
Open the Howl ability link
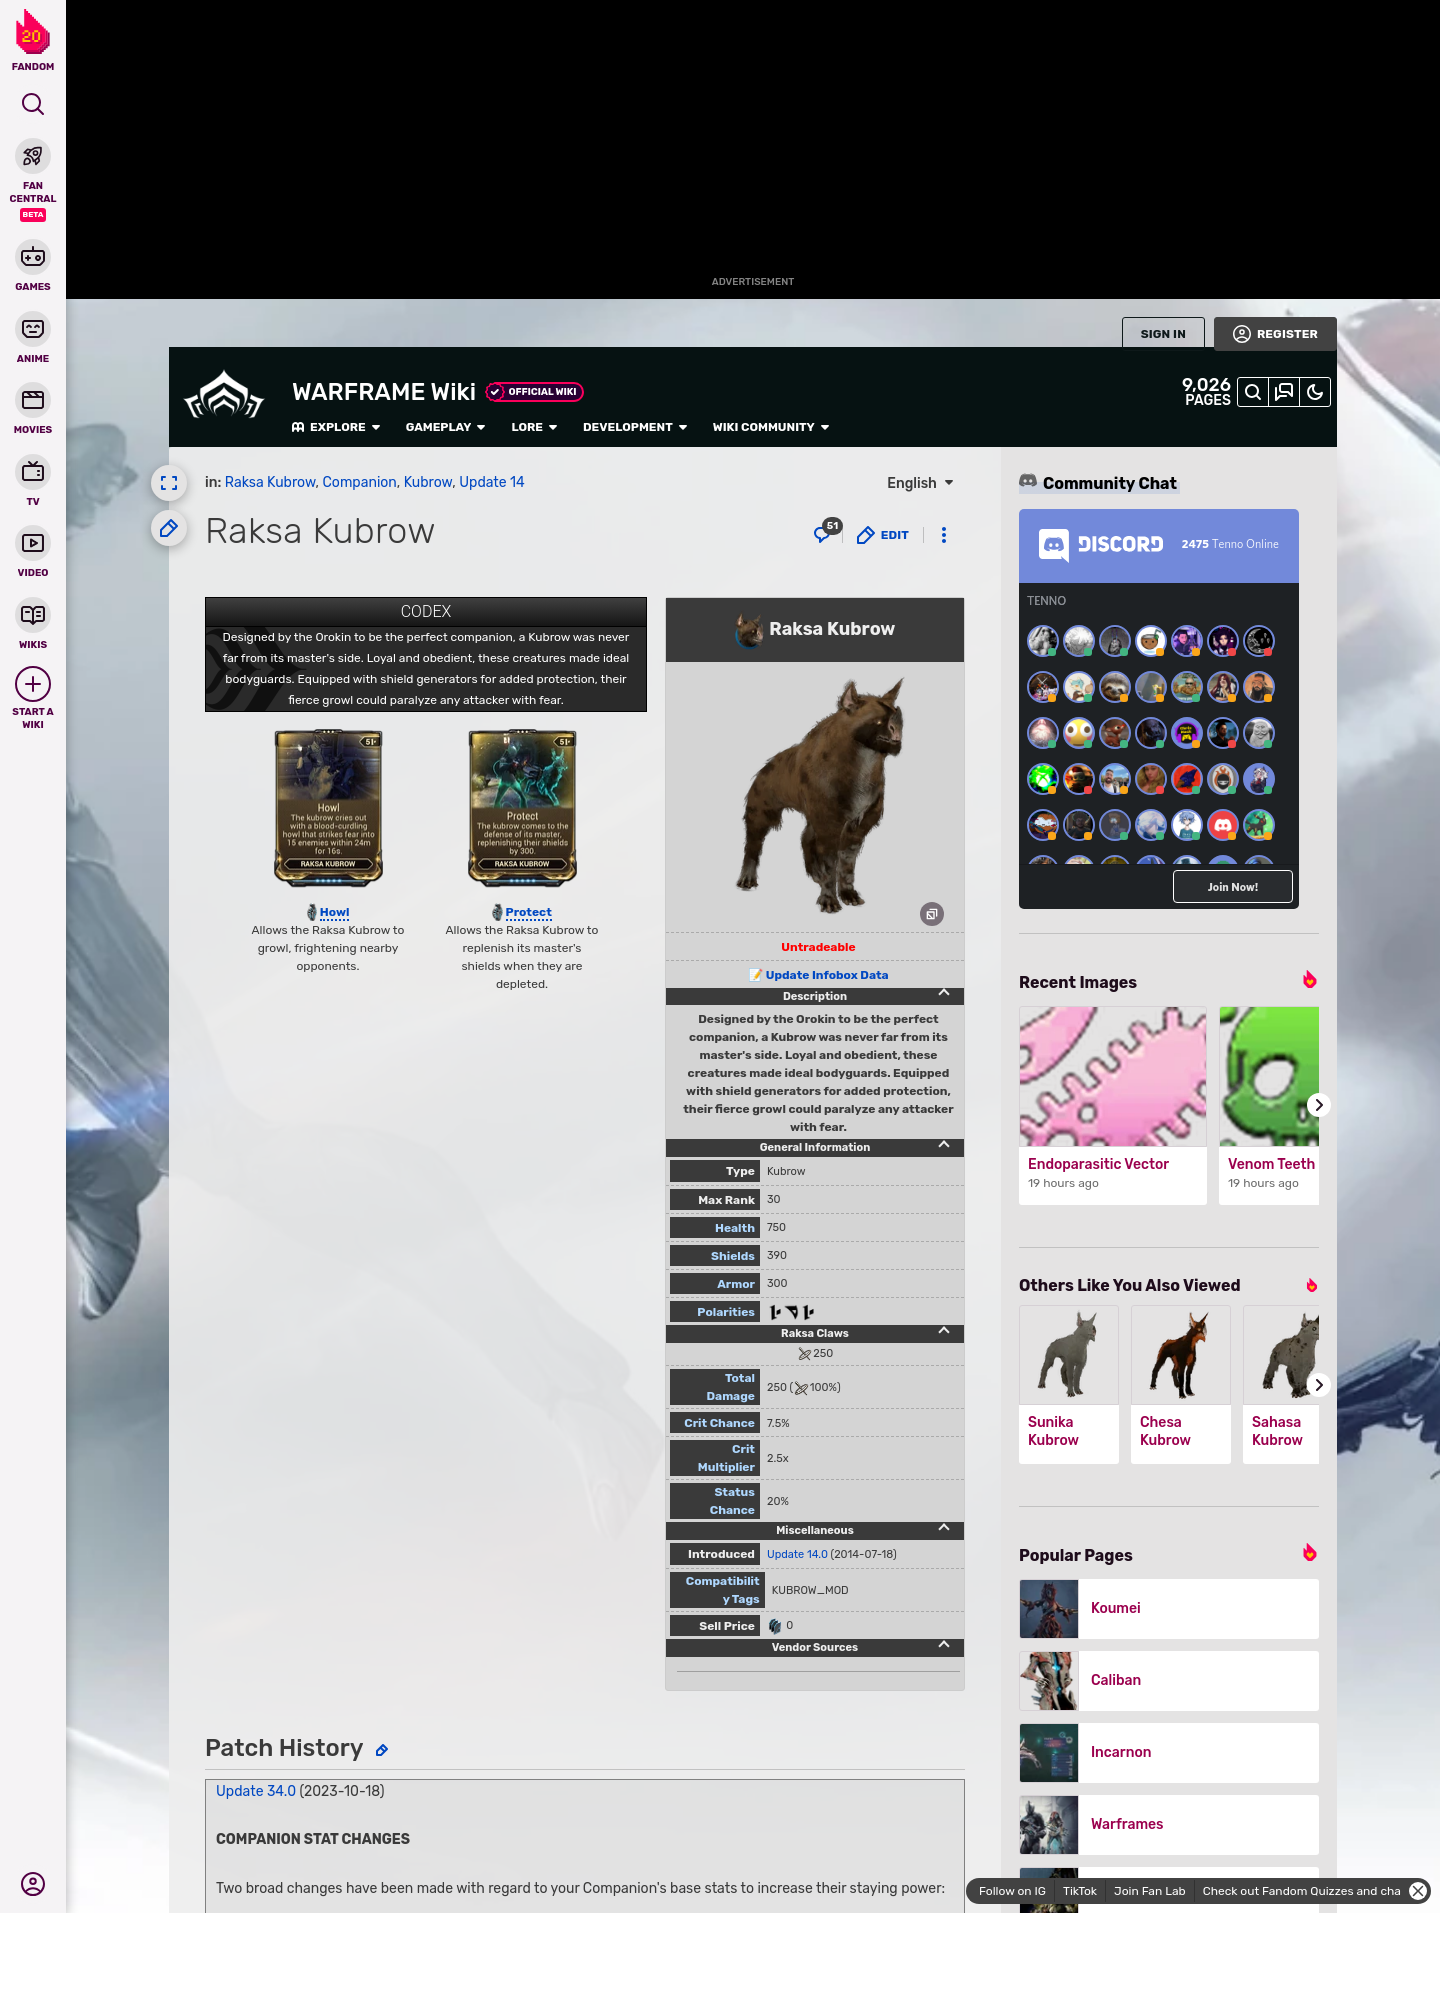[334, 912]
